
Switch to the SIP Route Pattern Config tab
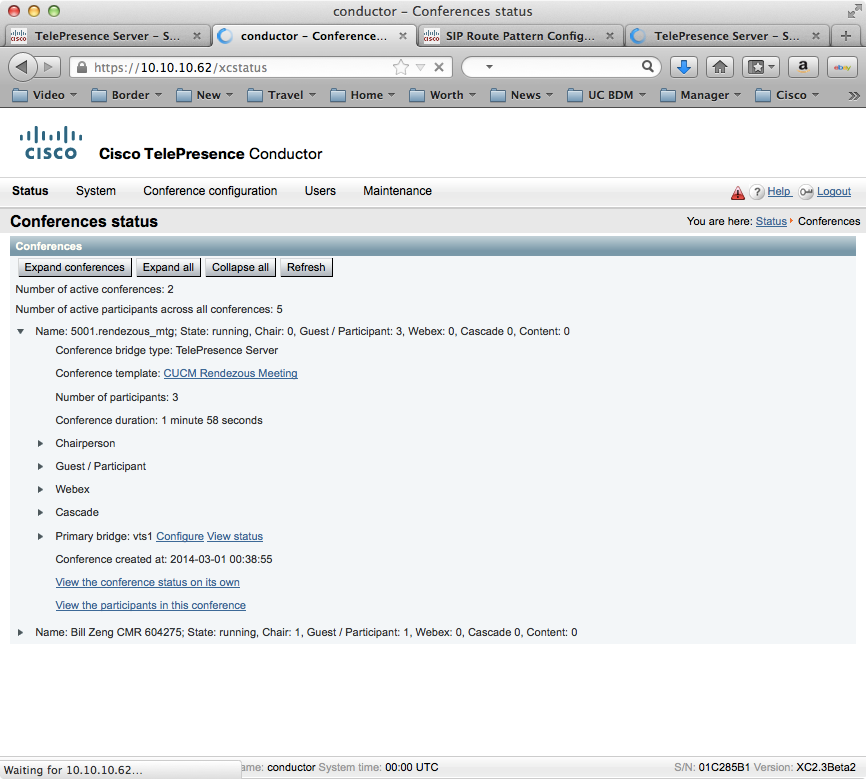point(519,36)
